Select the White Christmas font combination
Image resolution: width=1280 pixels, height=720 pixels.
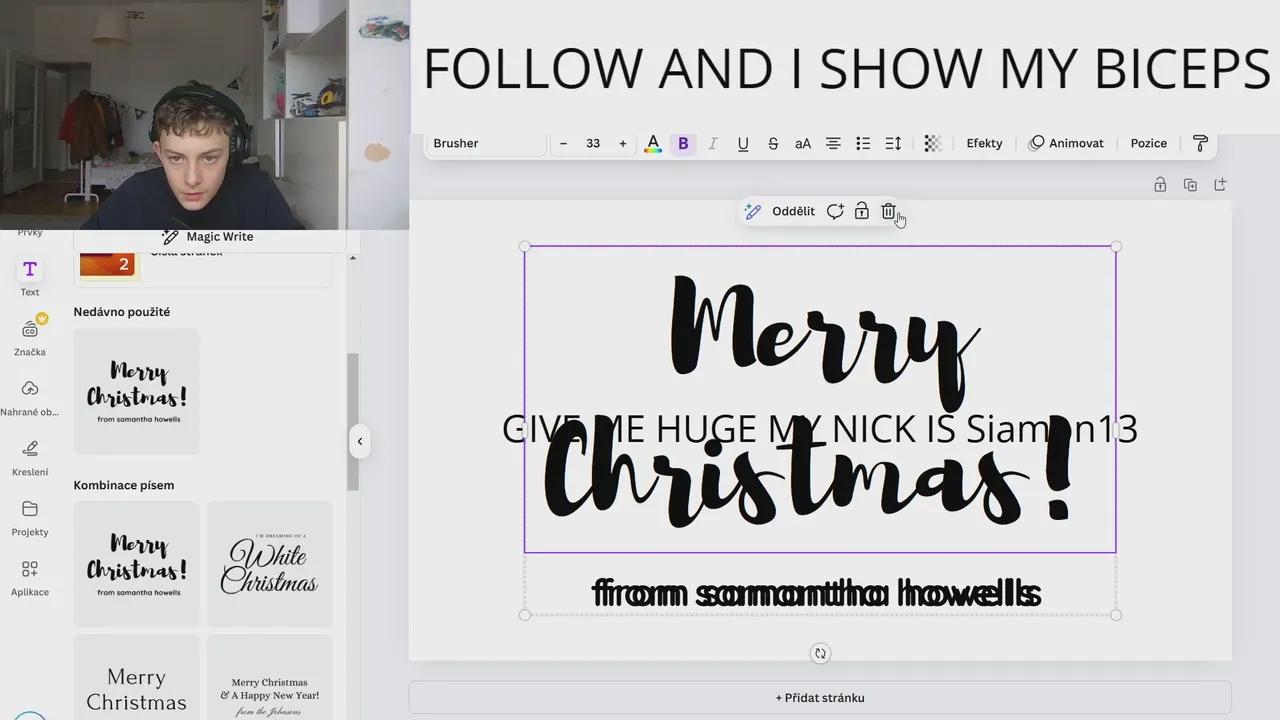(x=269, y=564)
